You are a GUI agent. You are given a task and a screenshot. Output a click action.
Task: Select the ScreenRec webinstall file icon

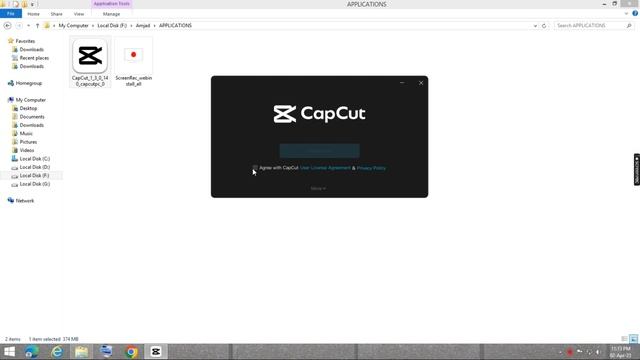(133, 55)
